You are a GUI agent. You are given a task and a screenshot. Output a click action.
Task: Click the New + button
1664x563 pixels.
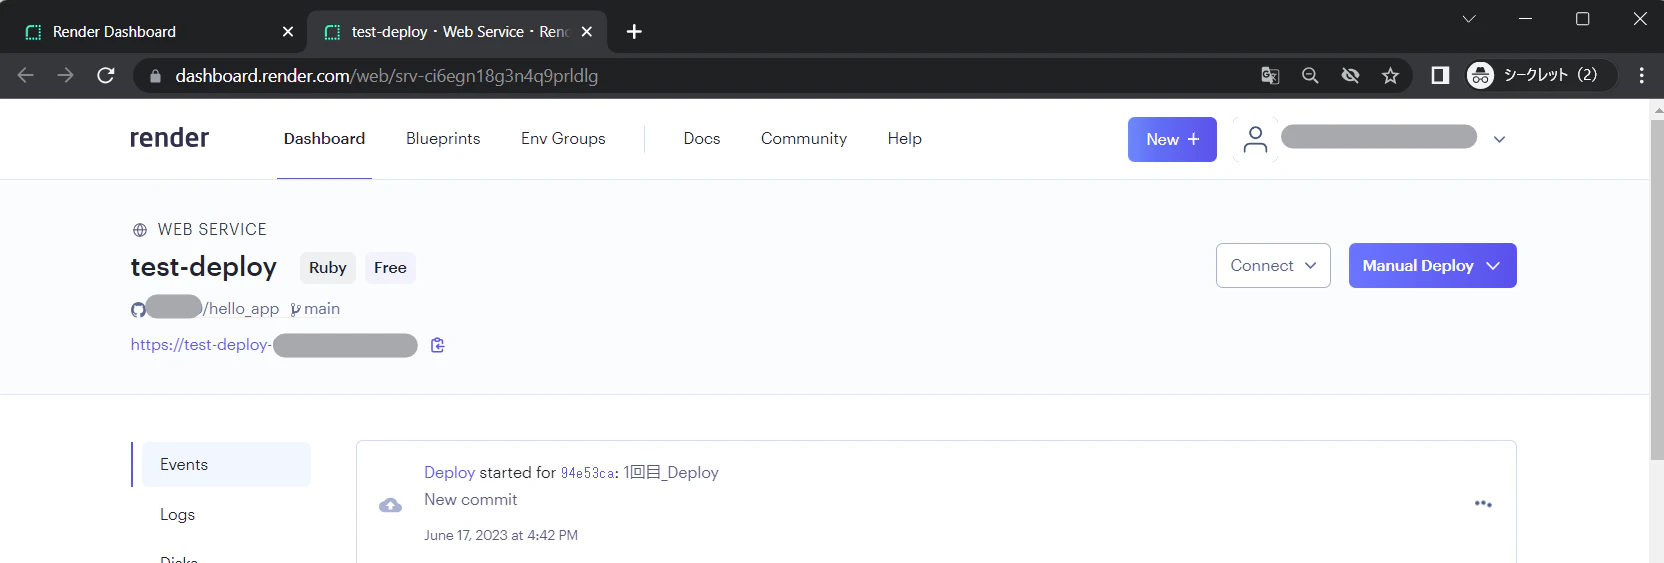pos(1172,139)
